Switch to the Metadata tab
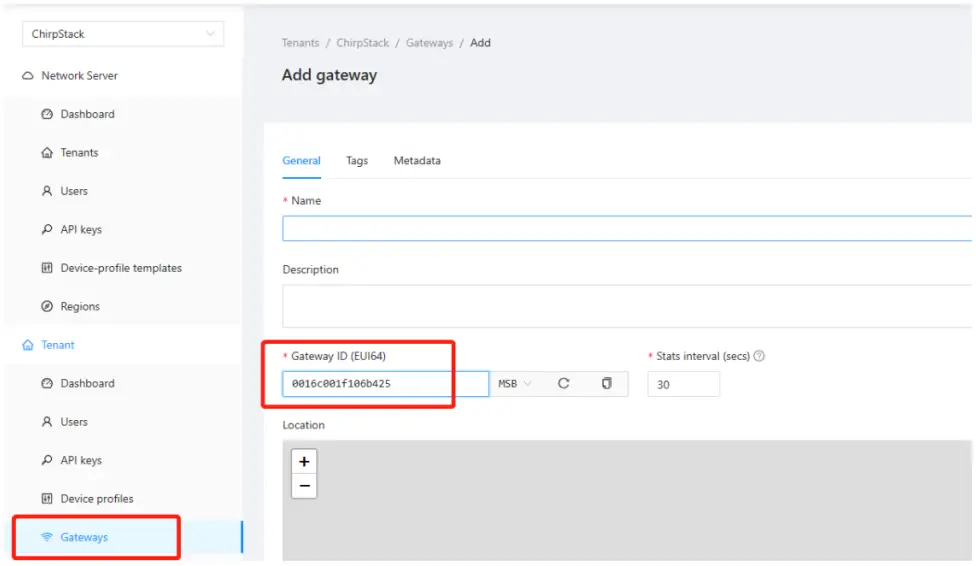The width and height of the screenshot is (976, 566). pyautogui.click(x=417, y=160)
